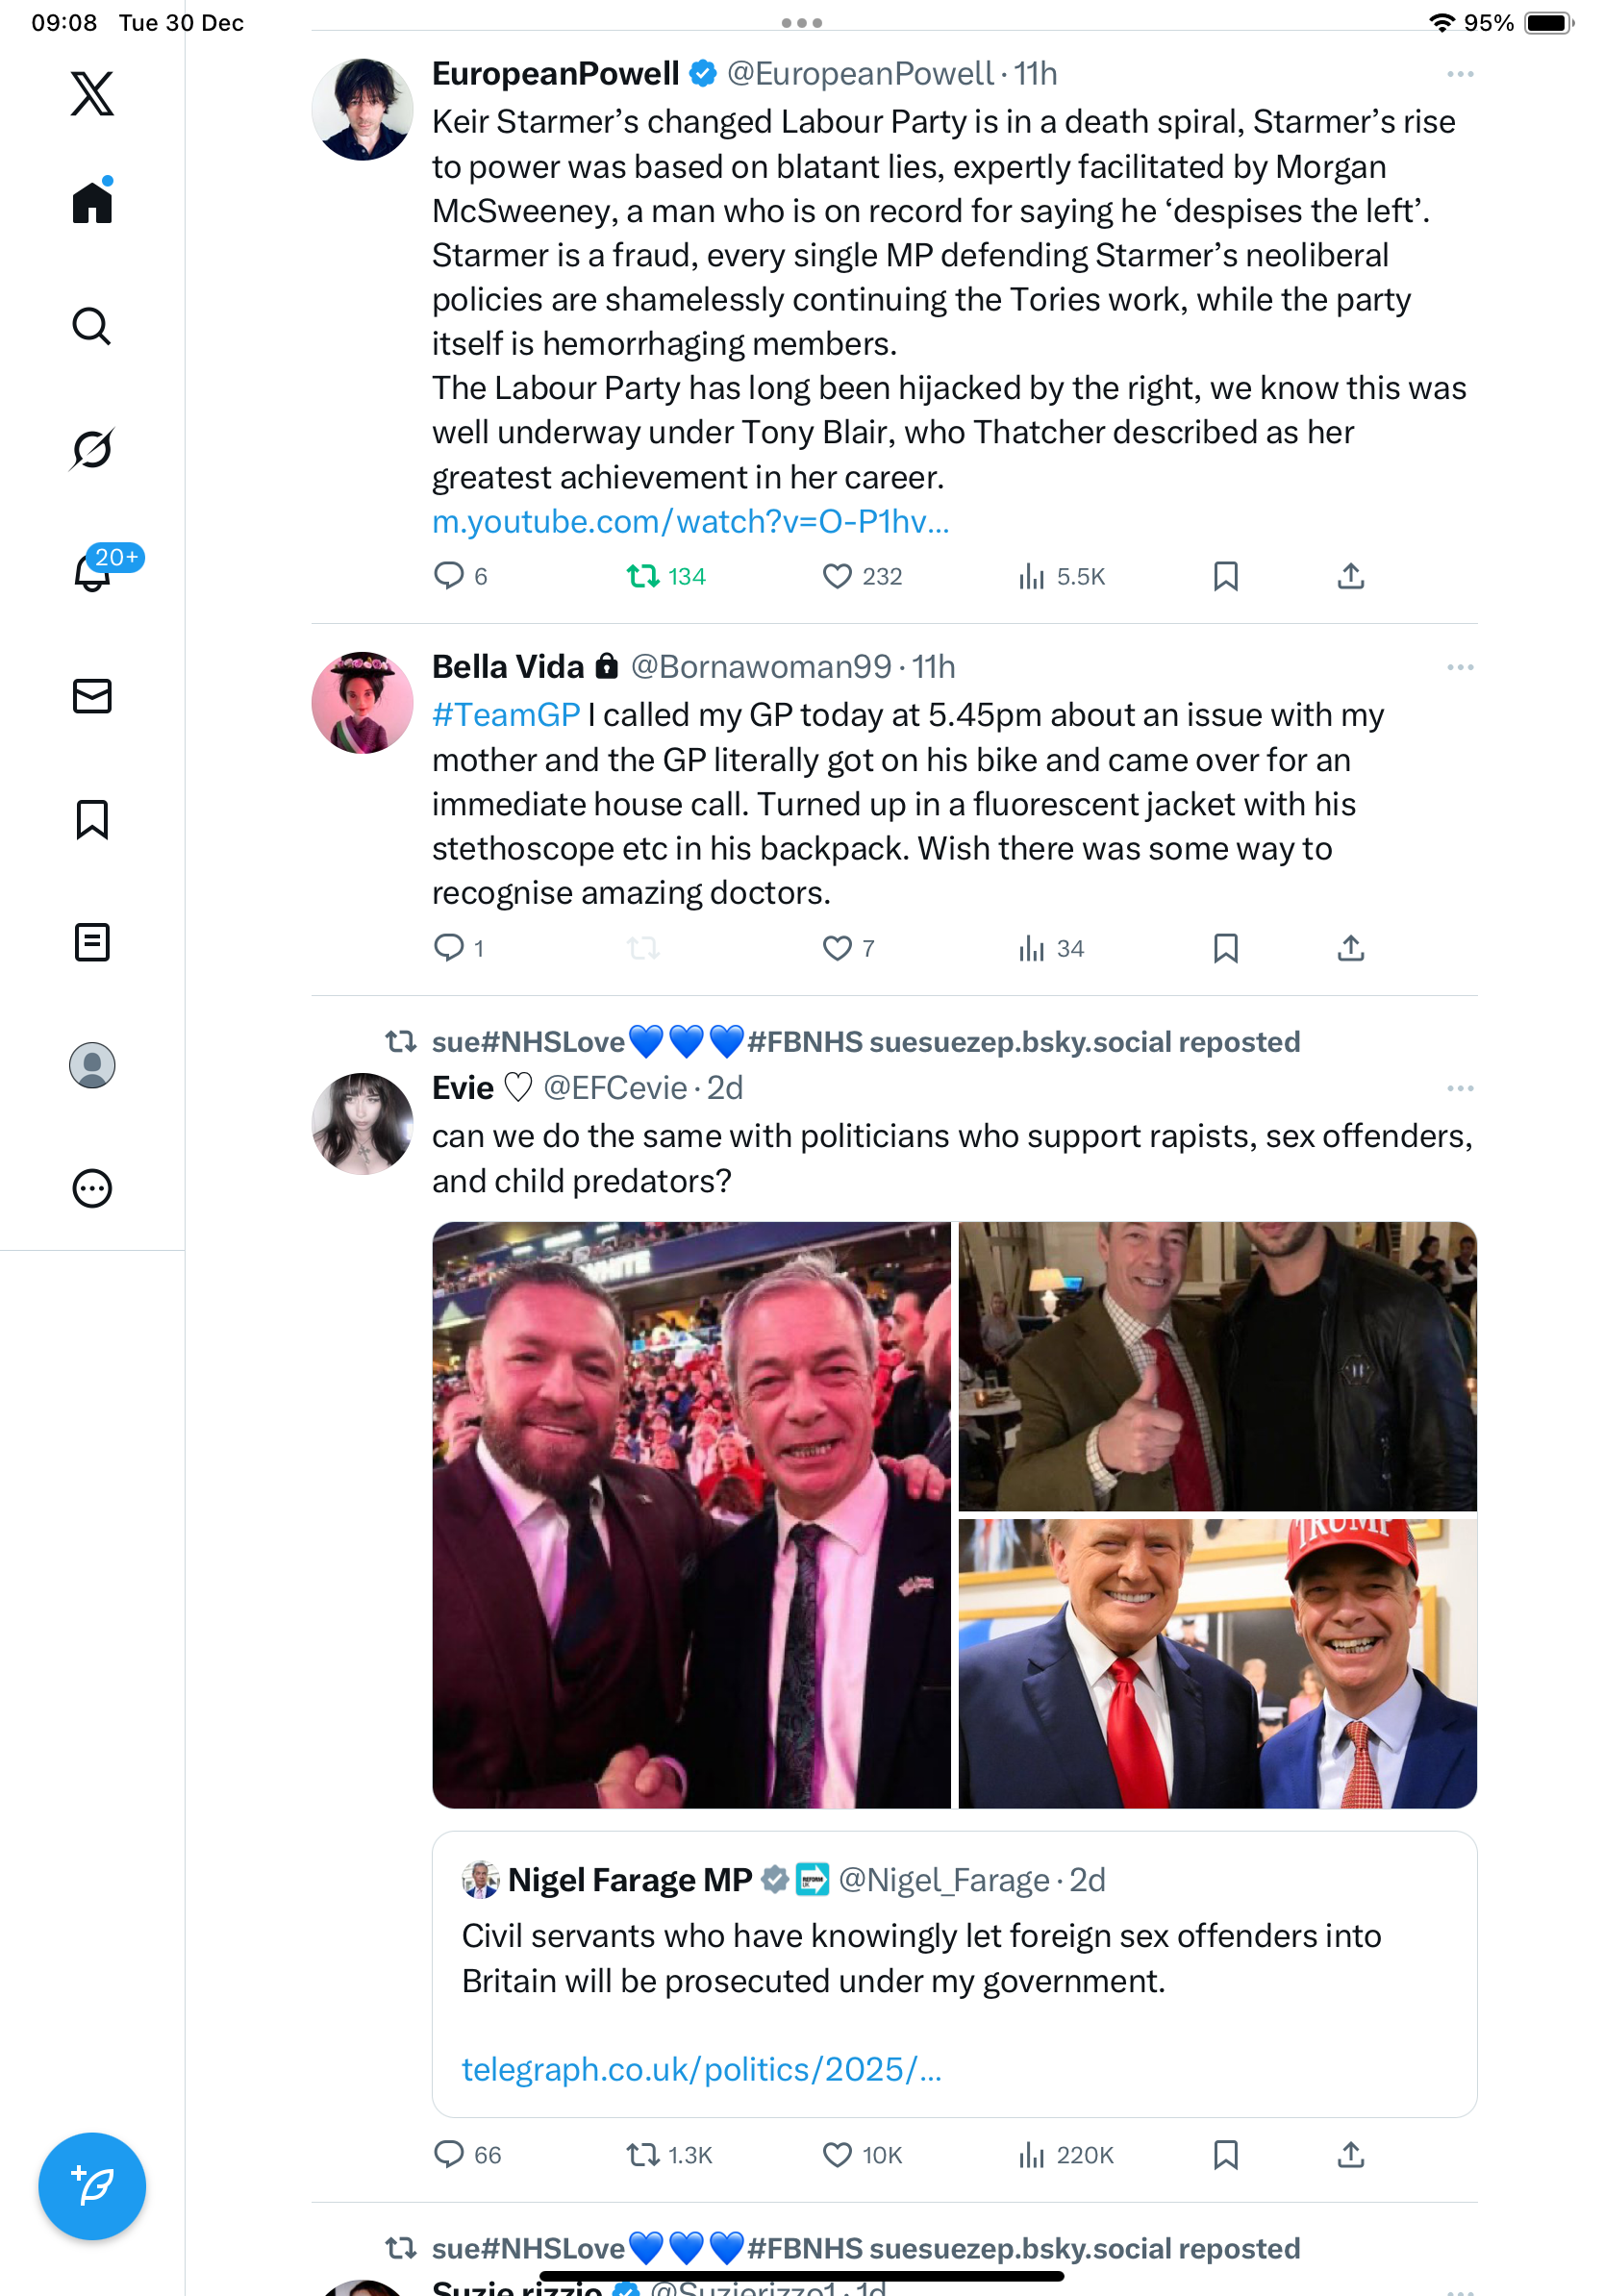Share the EuropeanPowell post

1350,576
